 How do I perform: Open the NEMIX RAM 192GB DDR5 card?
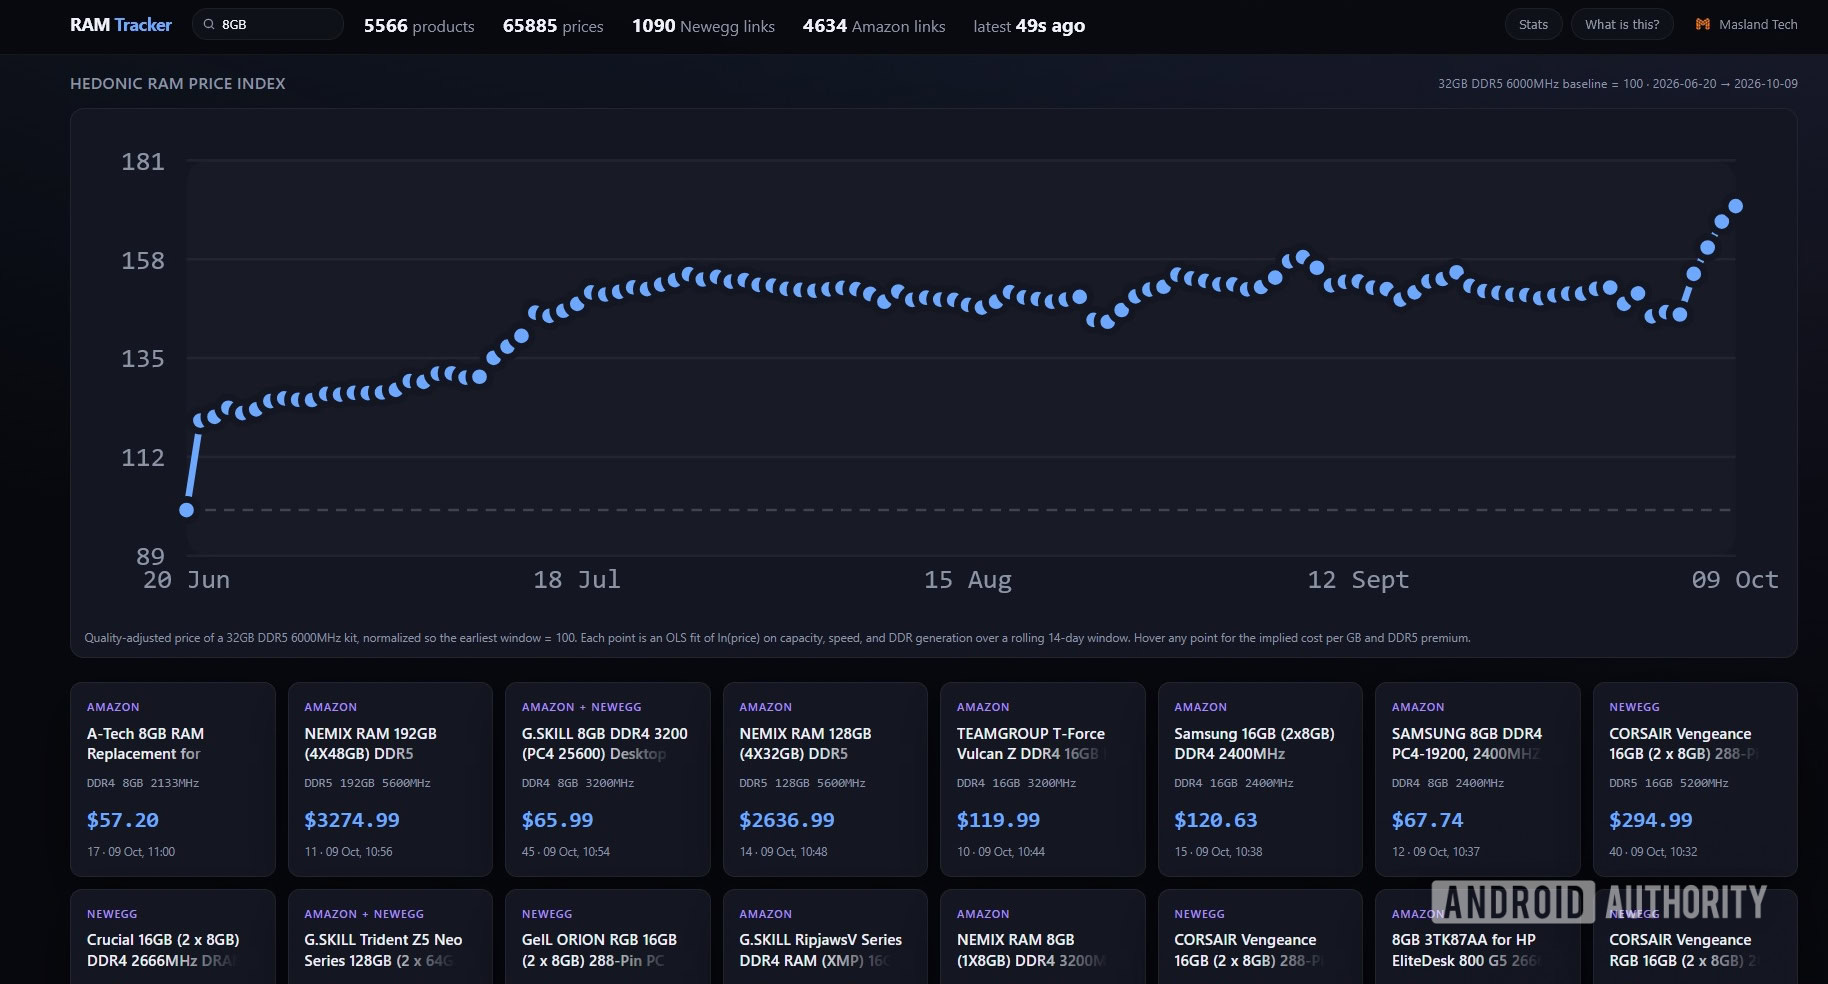390,779
